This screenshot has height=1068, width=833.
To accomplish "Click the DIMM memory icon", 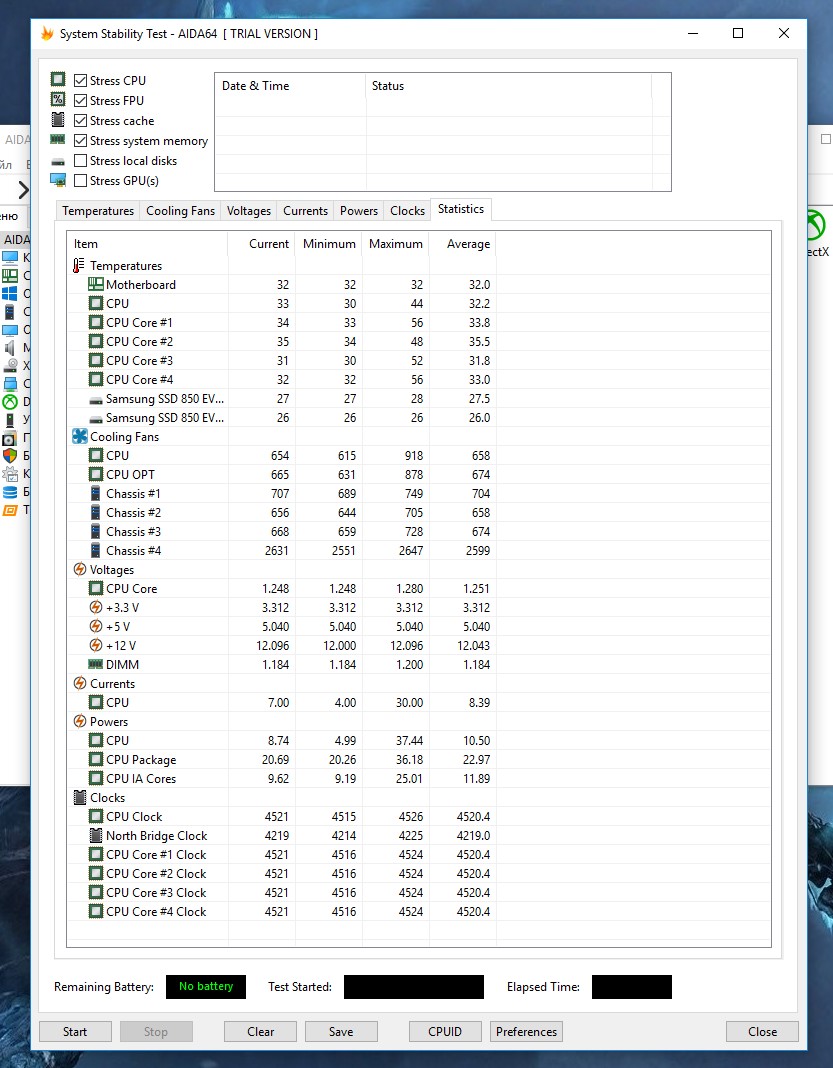I will [95, 664].
